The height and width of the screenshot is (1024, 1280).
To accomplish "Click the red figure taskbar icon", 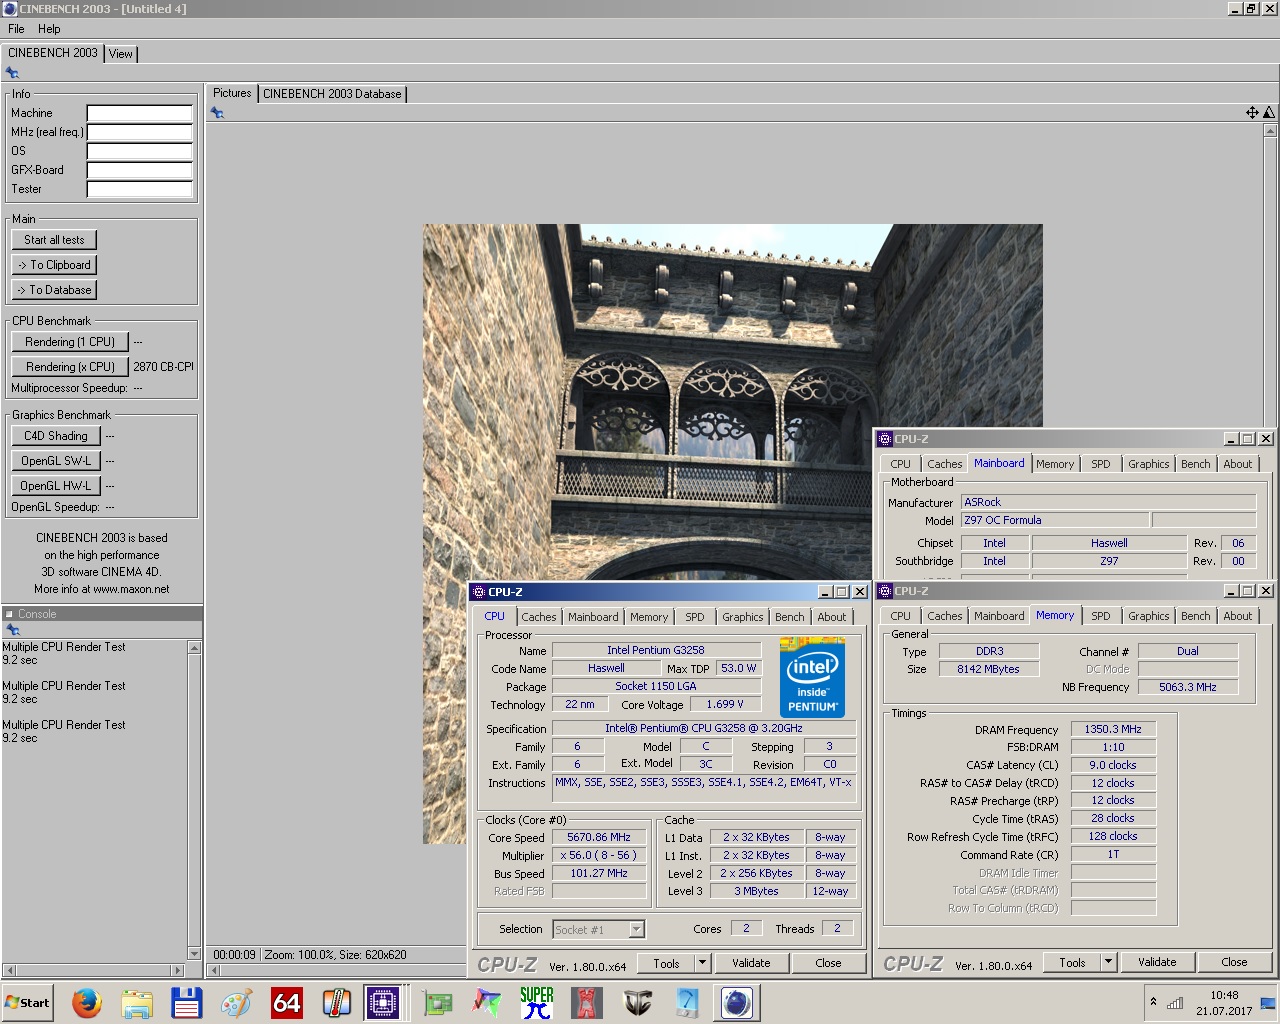I will (x=587, y=1002).
